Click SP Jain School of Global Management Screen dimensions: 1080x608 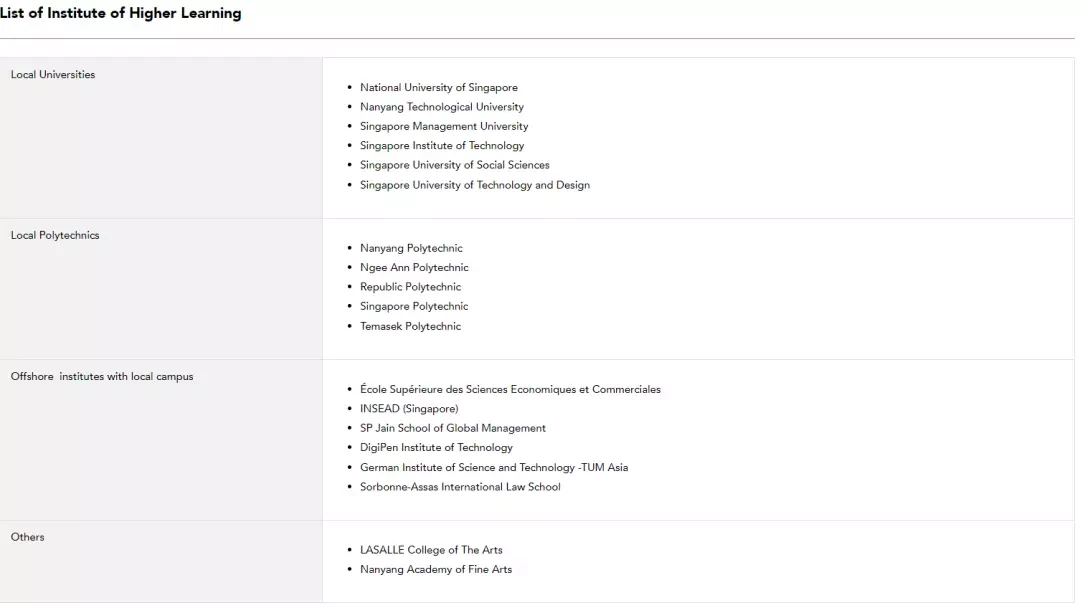click(x=453, y=428)
